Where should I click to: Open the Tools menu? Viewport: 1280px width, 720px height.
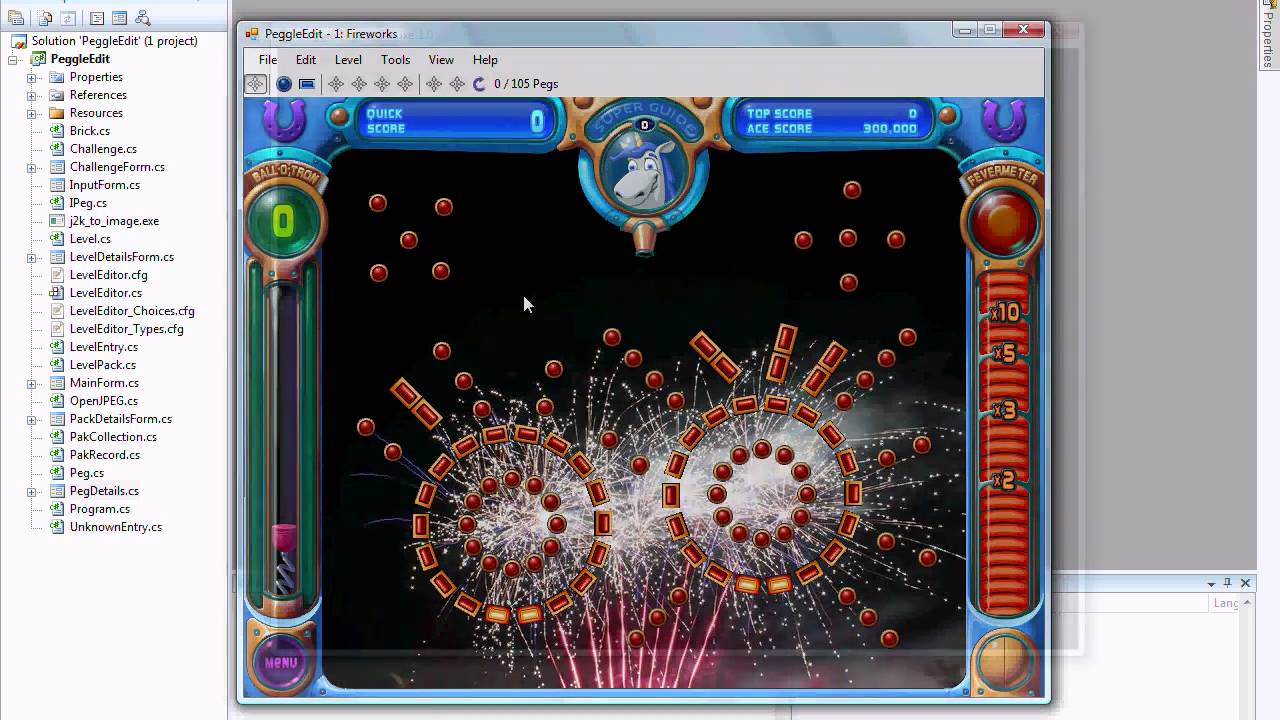tap(395, 60)
